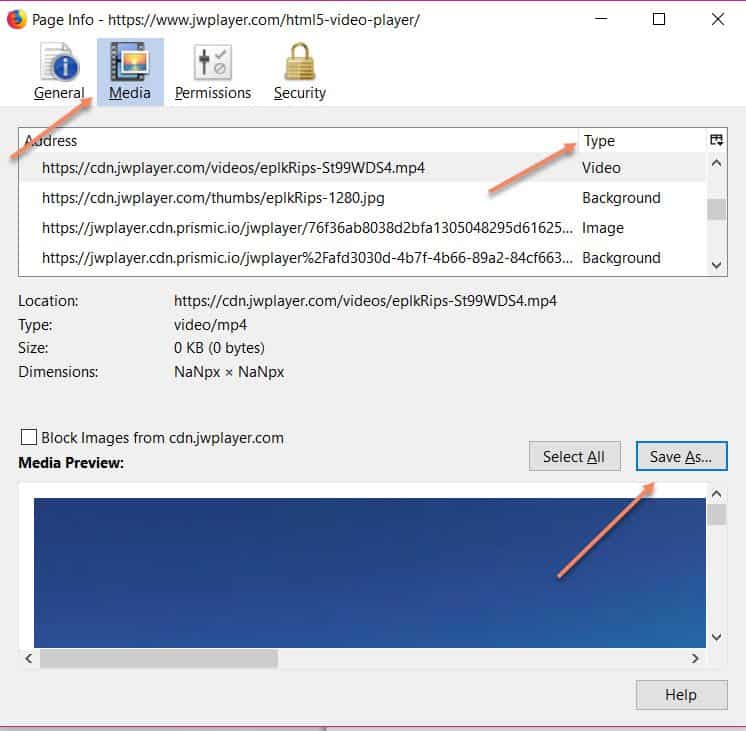Click the Save As... button
Image resolution: width=746 pixels, height=731 pixels.
681,457
